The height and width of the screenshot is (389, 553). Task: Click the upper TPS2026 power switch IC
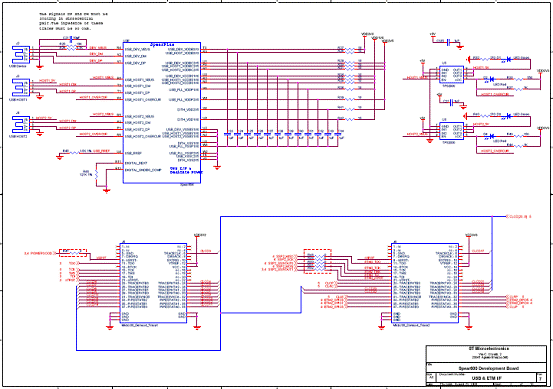coord(451,74)
